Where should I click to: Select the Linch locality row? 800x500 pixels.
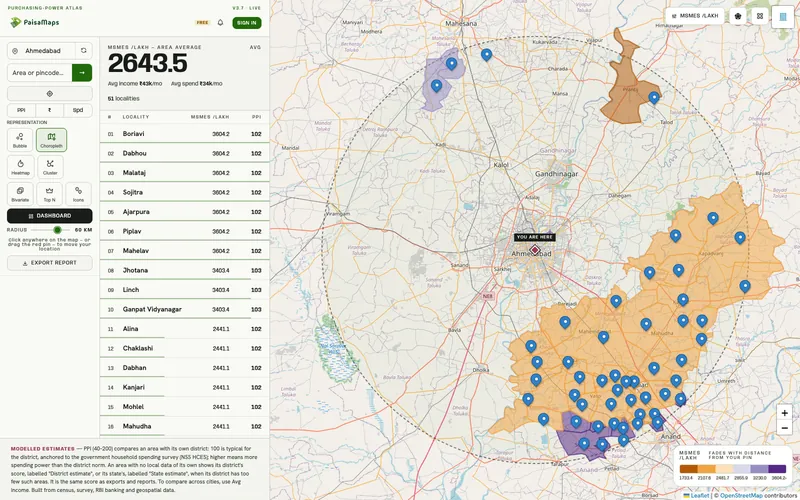tap(184, 290)
